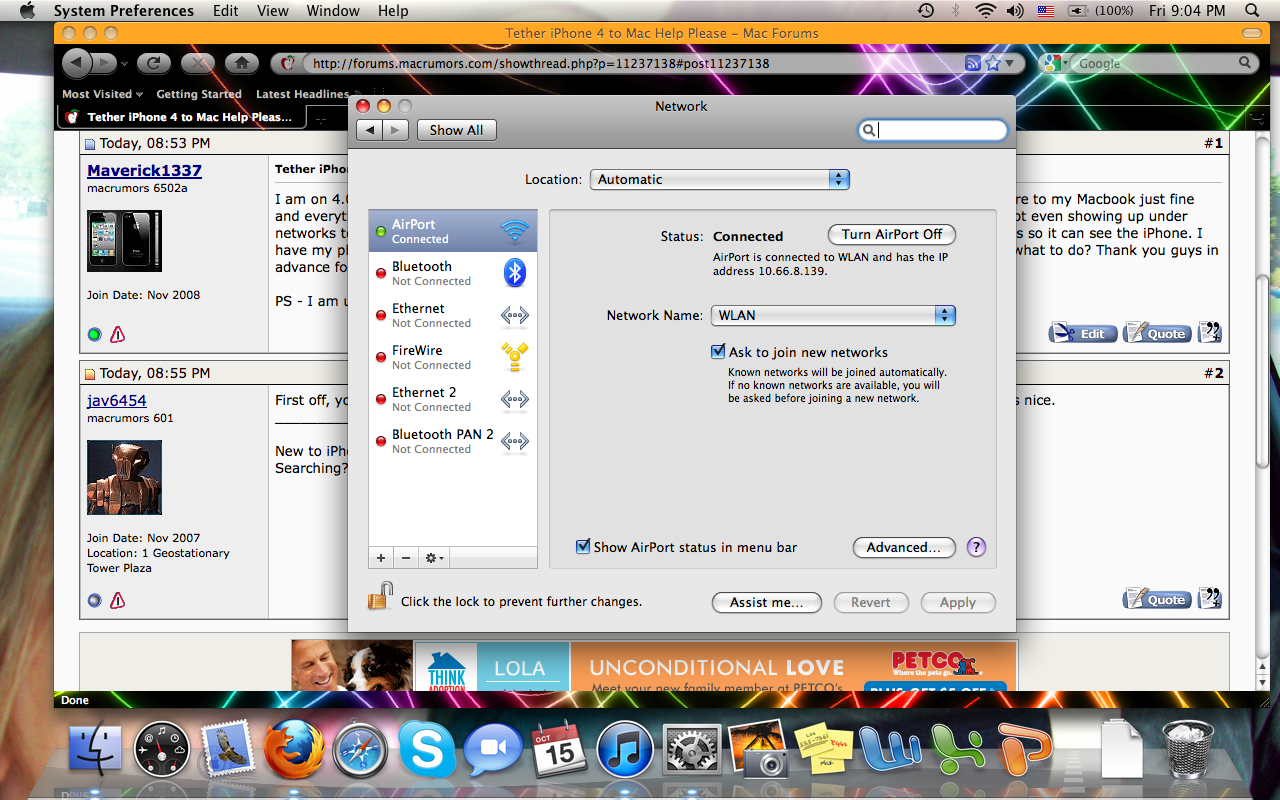Open Time Machine menu bar icon
Screen dimensions: 1280x800
tap(926, 11)
